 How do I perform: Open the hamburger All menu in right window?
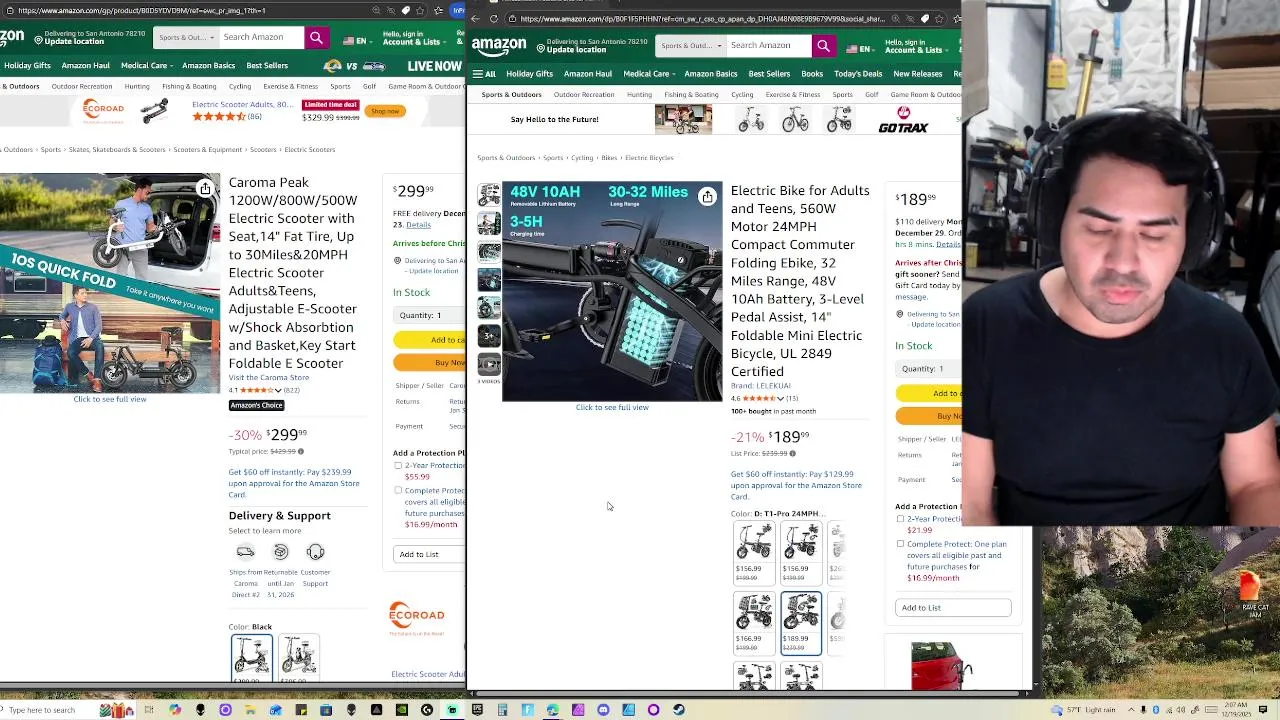[484, 74]
